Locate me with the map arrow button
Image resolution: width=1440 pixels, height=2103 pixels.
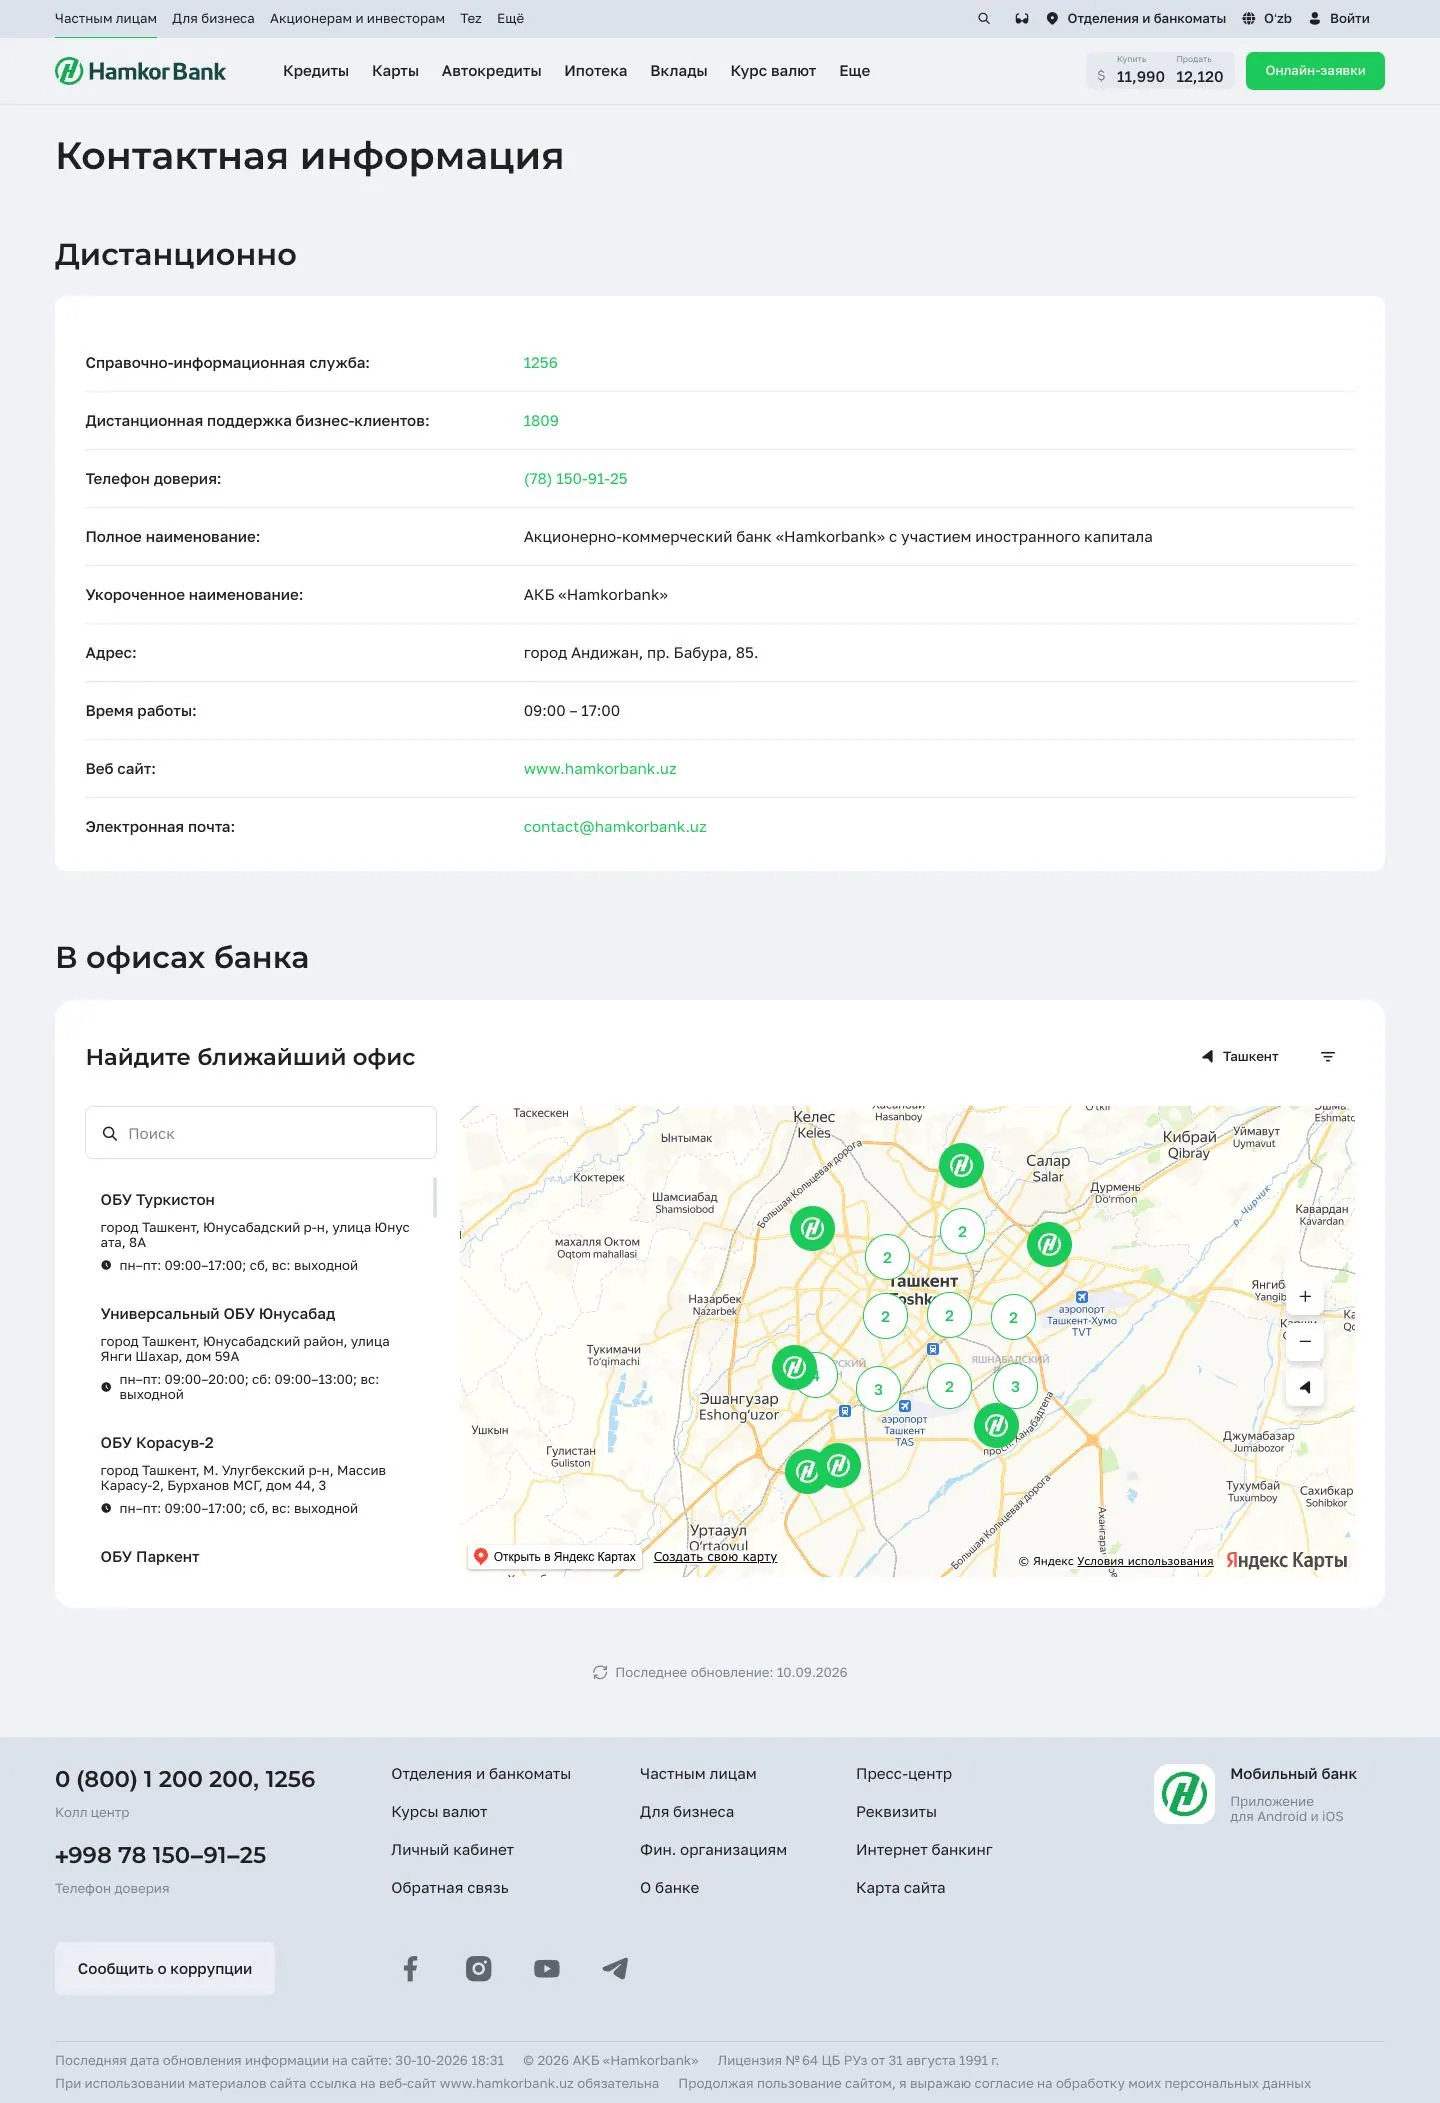[x=1305, y=1387]
